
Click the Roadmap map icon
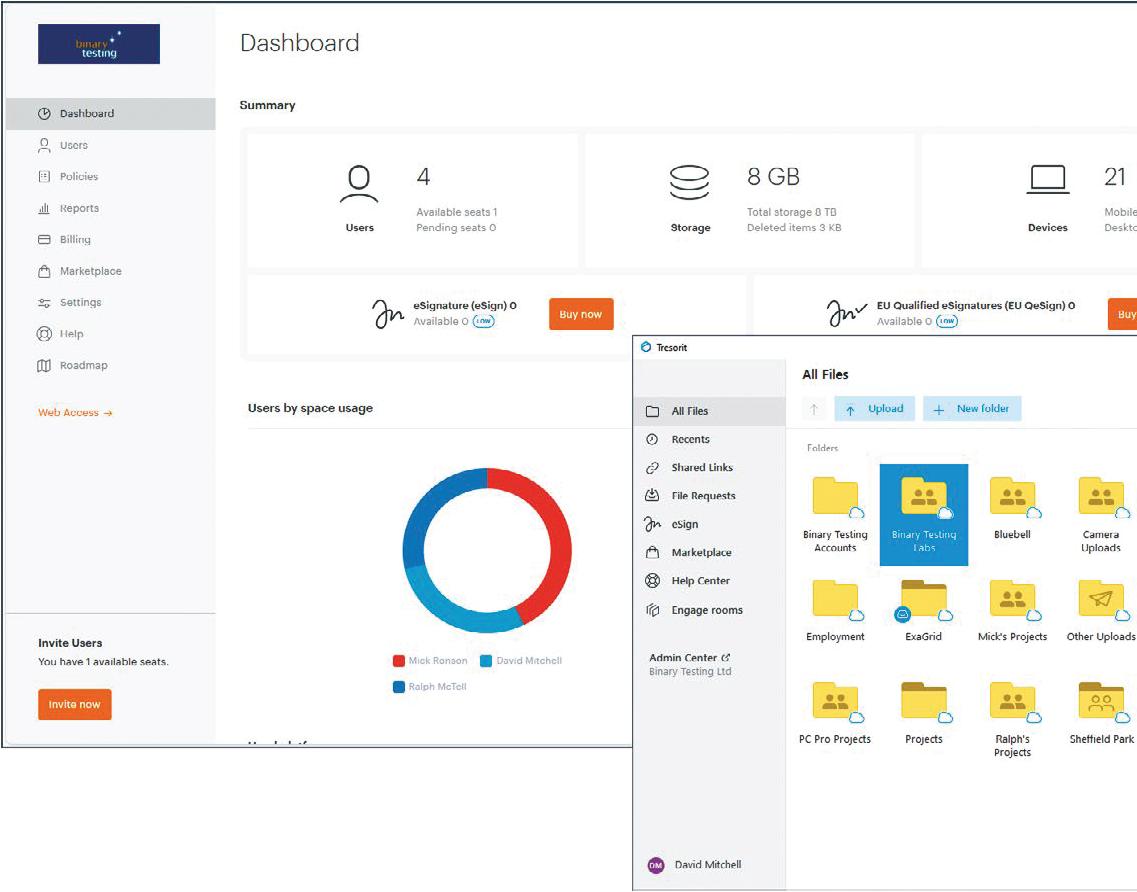click(x=44, y=366)
